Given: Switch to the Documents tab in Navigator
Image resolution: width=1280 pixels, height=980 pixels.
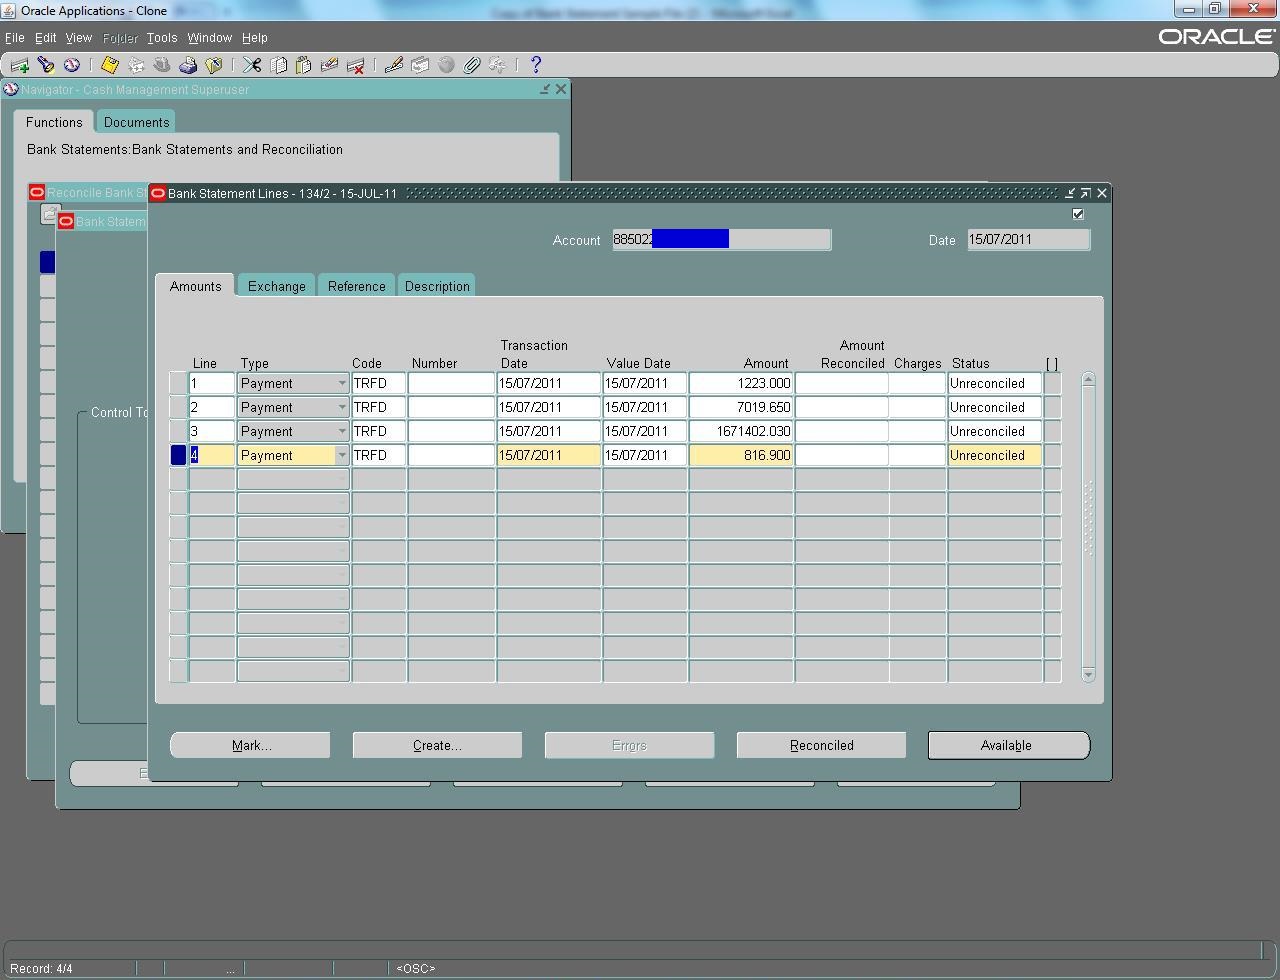Looking at the screenshot, I should point(136,121).
